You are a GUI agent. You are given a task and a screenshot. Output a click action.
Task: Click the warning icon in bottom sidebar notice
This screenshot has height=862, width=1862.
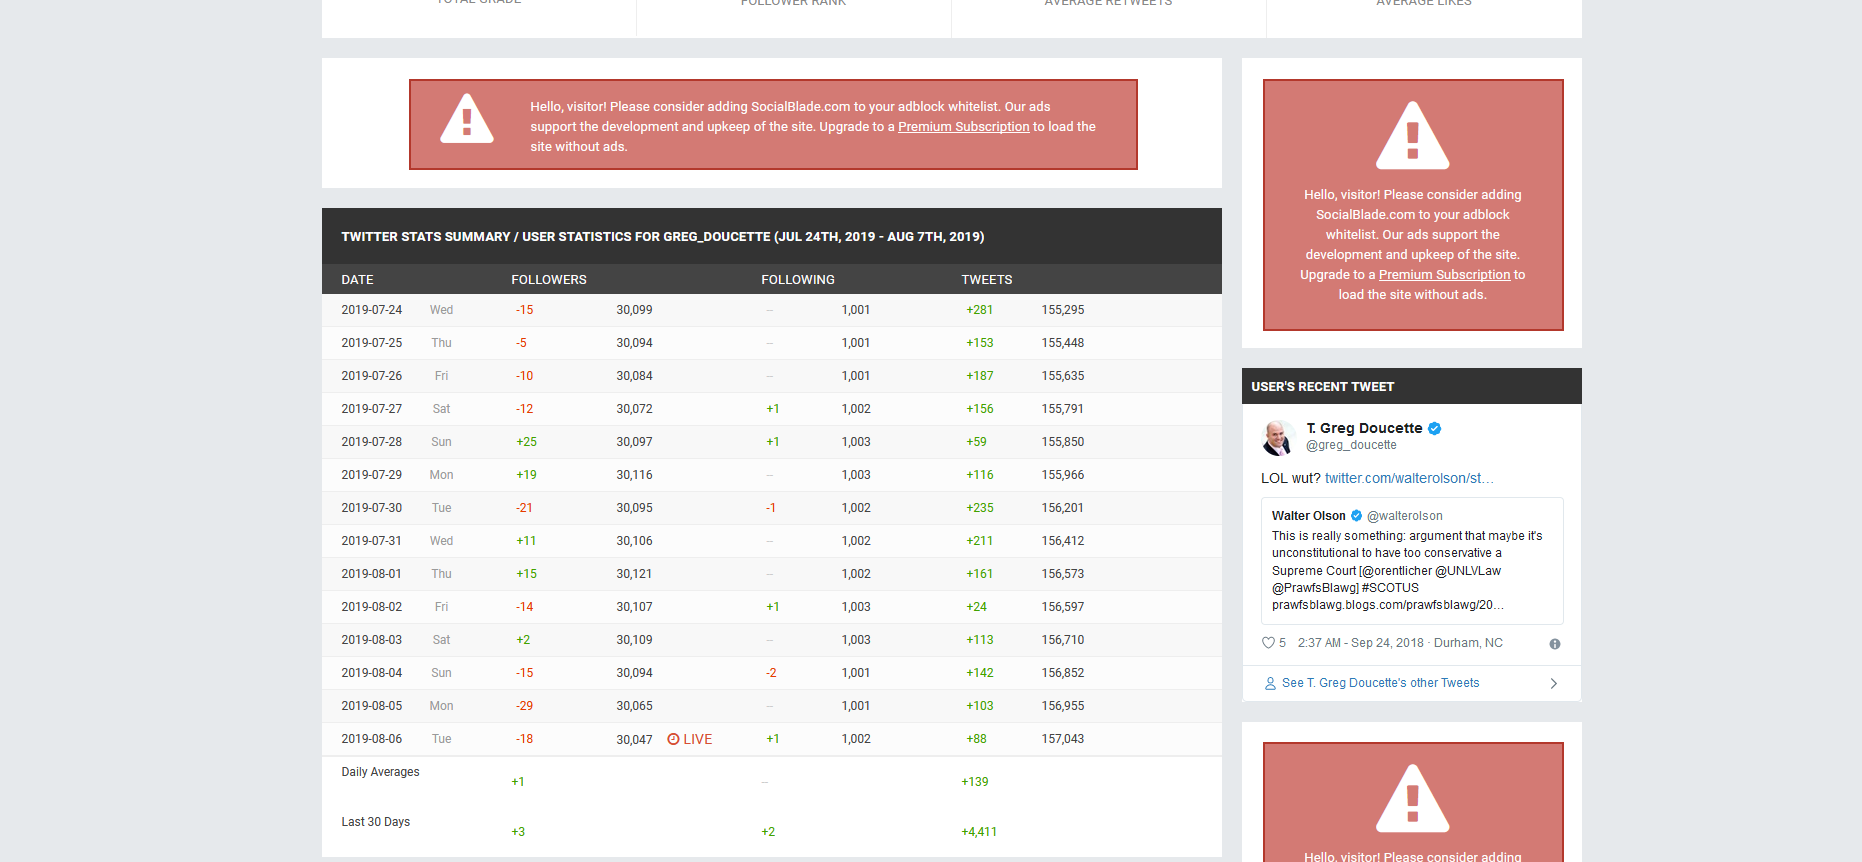pyautogui.click(x=1412, y=798)
